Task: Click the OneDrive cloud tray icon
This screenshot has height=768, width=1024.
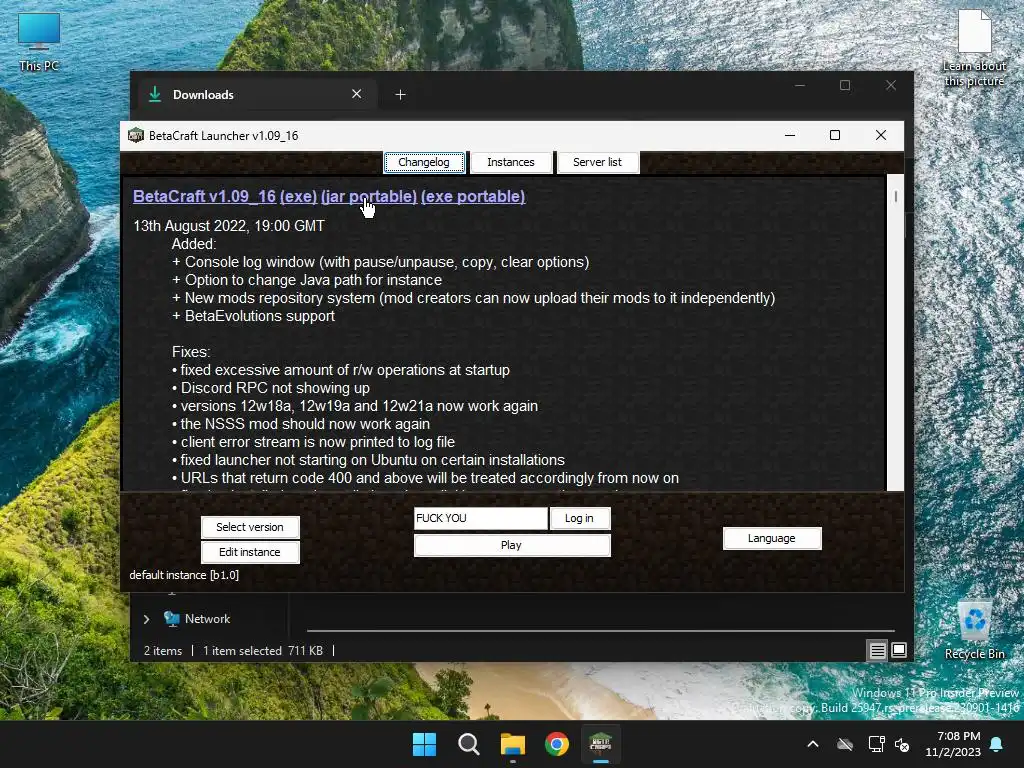Action: [845, 744]
